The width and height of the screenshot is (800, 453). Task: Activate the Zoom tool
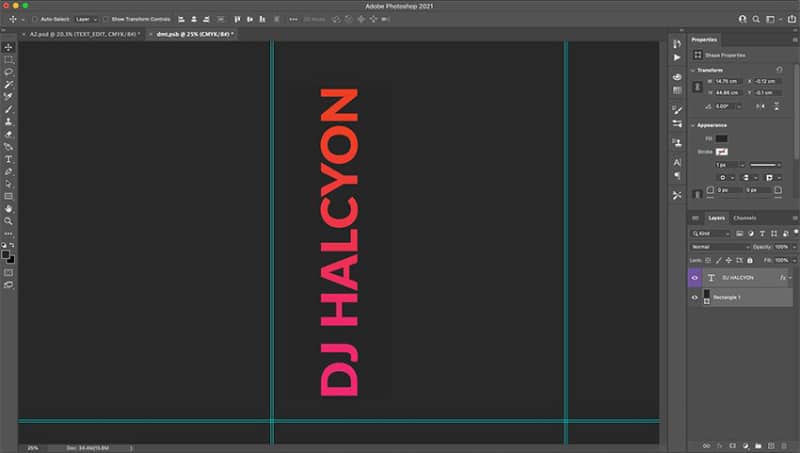point(9,221)
